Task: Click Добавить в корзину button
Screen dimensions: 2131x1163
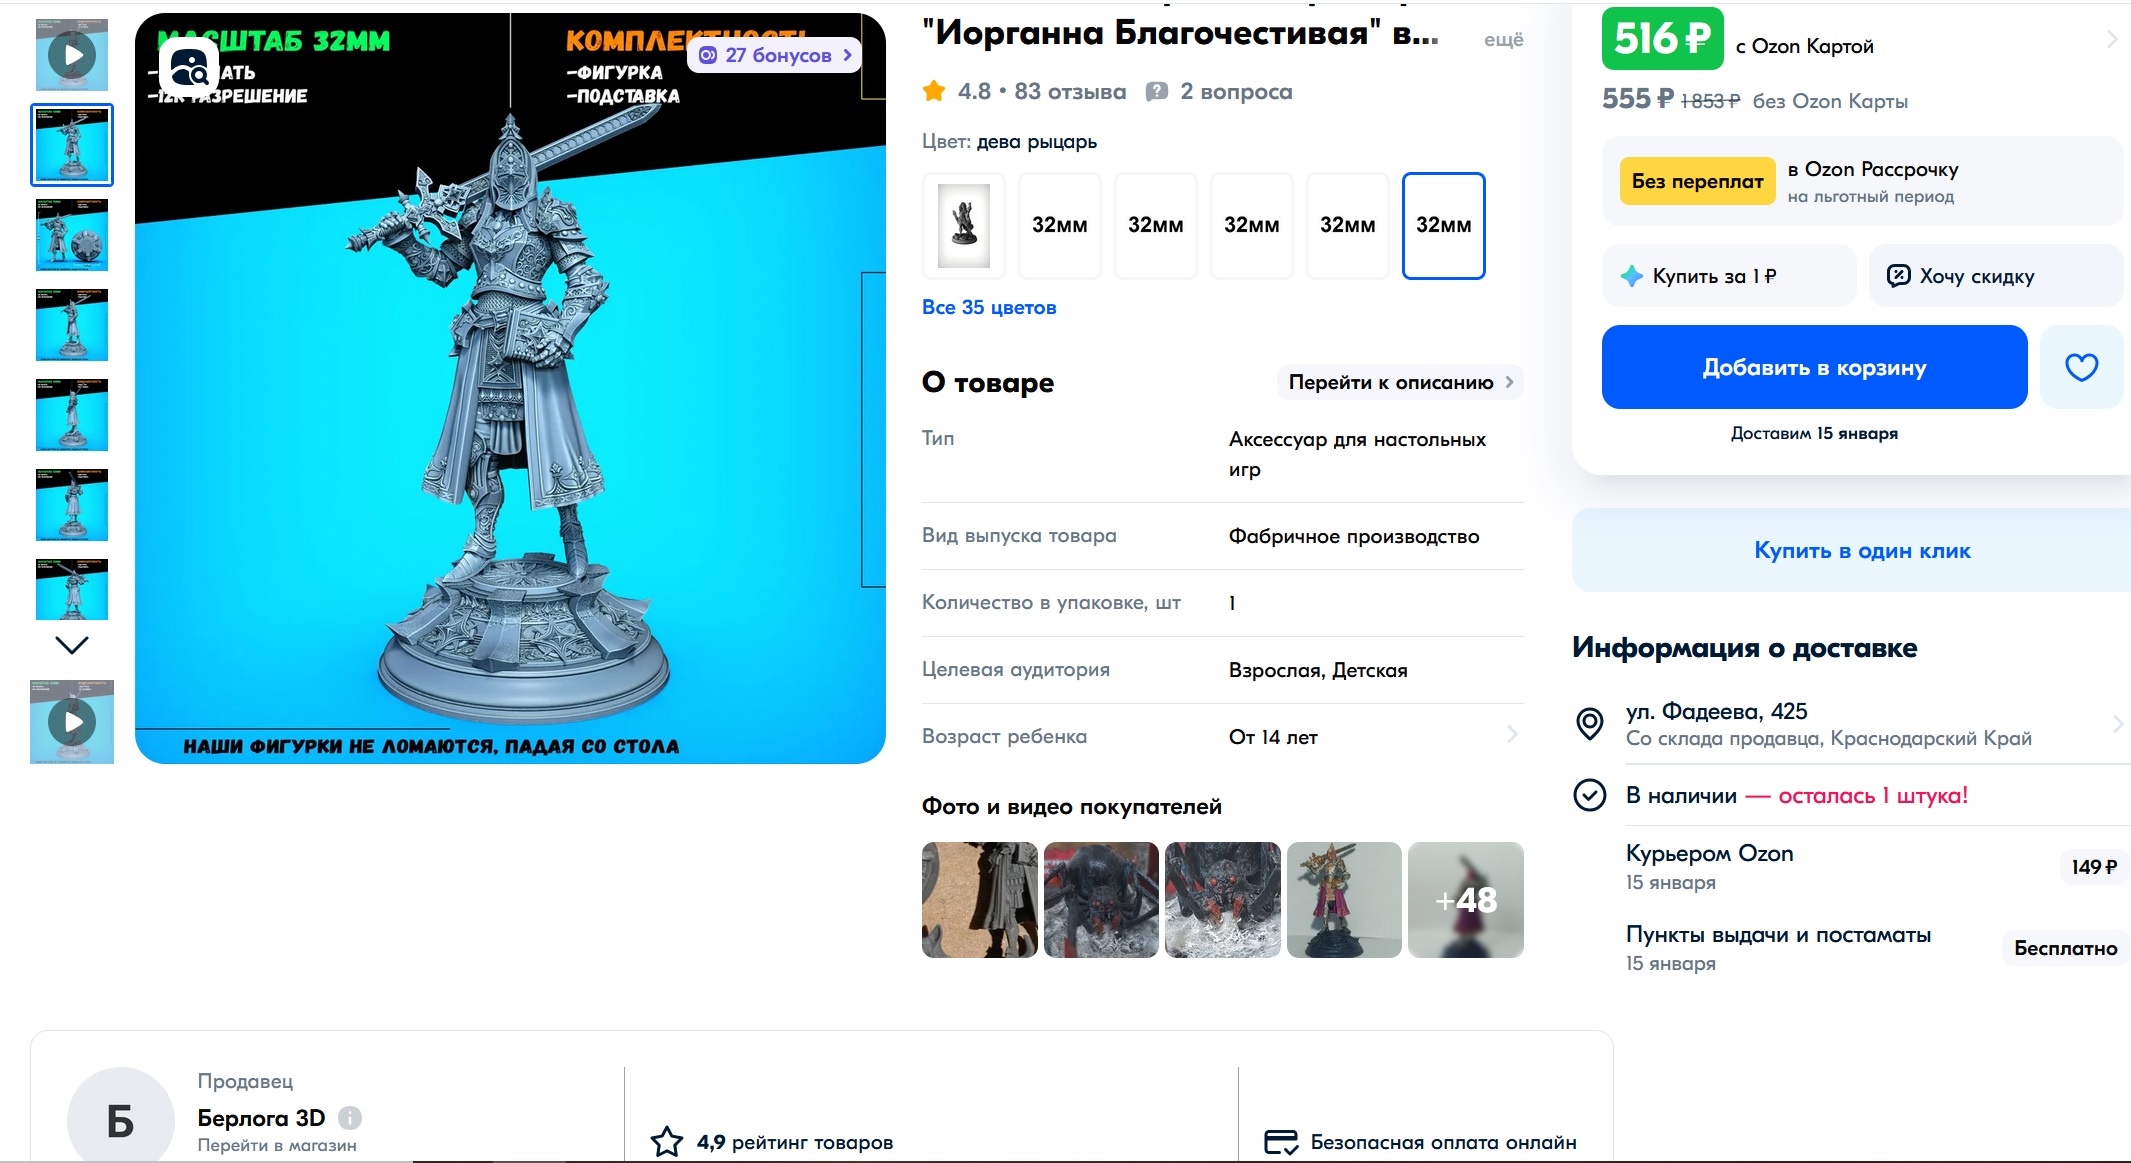Action: (1814, 367)
